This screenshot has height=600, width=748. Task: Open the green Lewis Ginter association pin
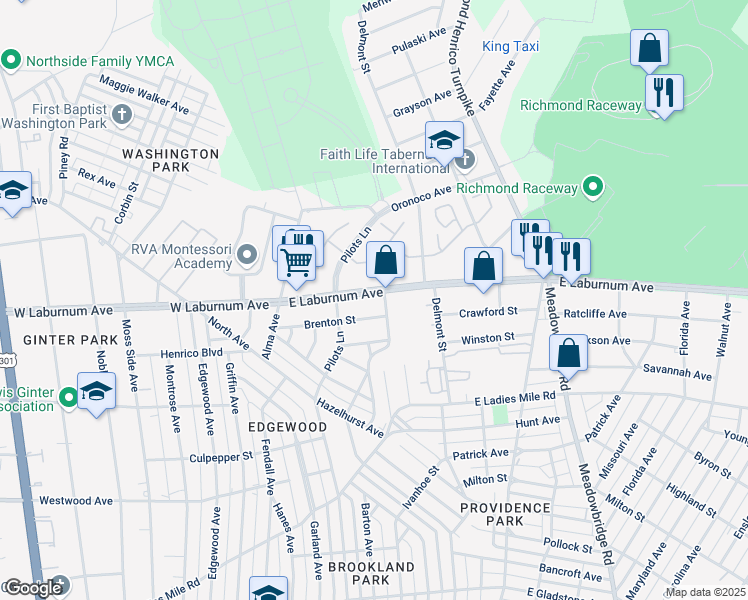[x=69, y=397]
